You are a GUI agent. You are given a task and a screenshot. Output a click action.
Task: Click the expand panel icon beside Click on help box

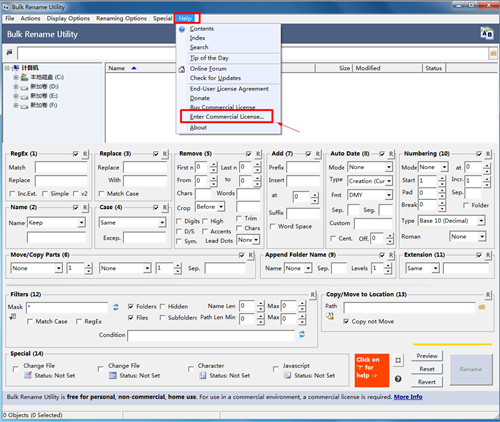coord(398,360)
